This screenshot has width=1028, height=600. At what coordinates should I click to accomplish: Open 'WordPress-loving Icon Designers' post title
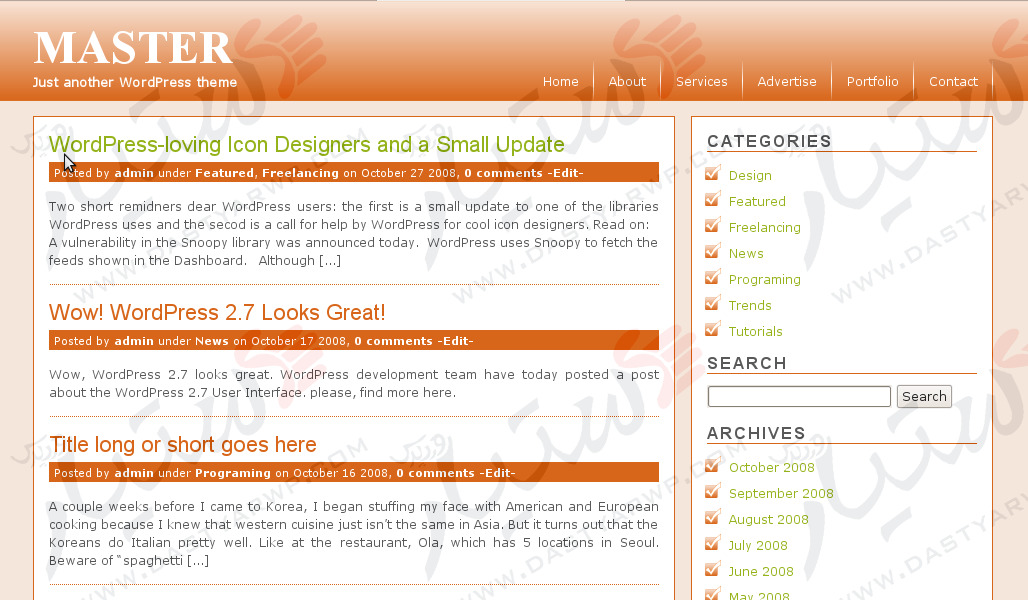(x=307, y=145)
